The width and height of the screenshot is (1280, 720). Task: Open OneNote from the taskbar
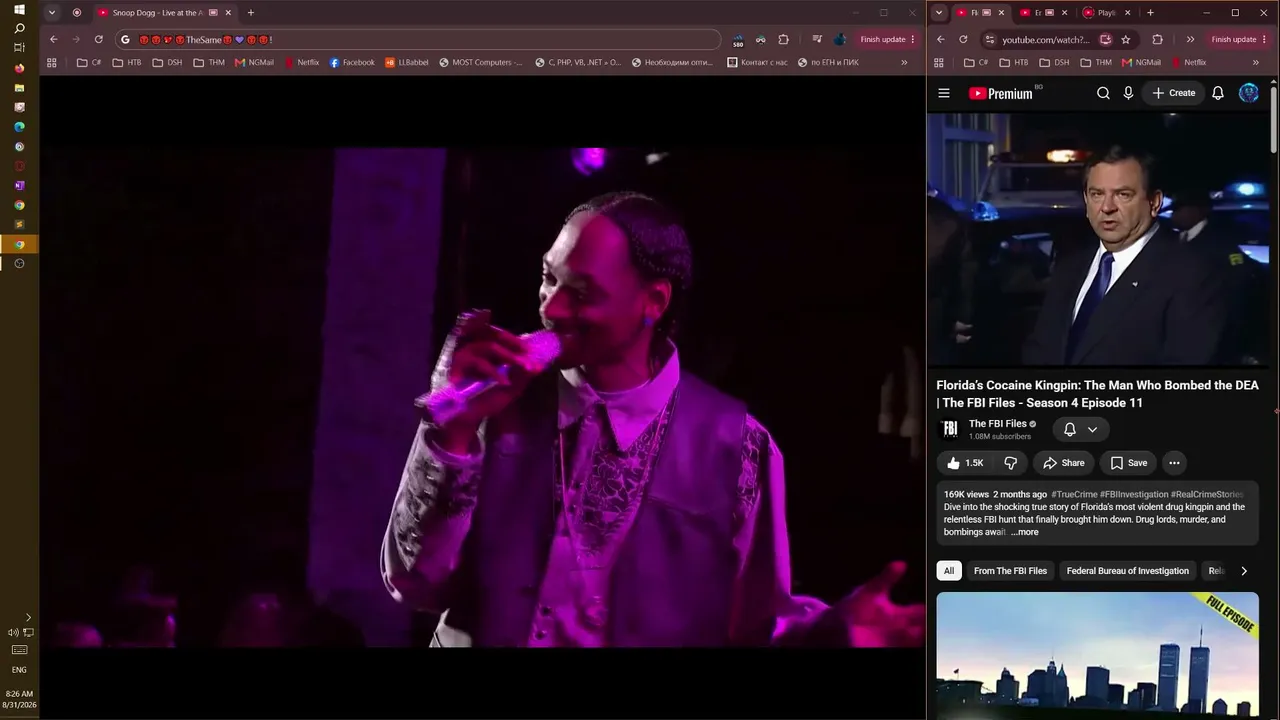click(x=19, y=186)
